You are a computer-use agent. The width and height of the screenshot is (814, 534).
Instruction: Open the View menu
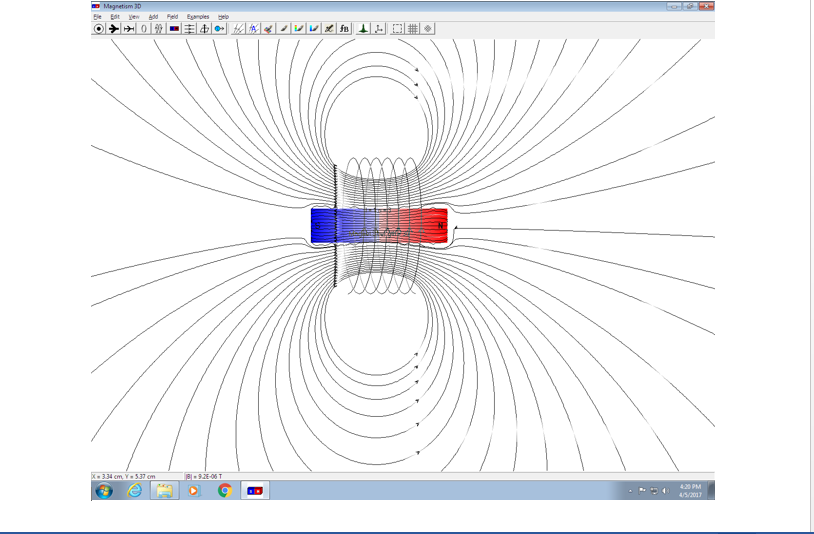coord(133,17)
